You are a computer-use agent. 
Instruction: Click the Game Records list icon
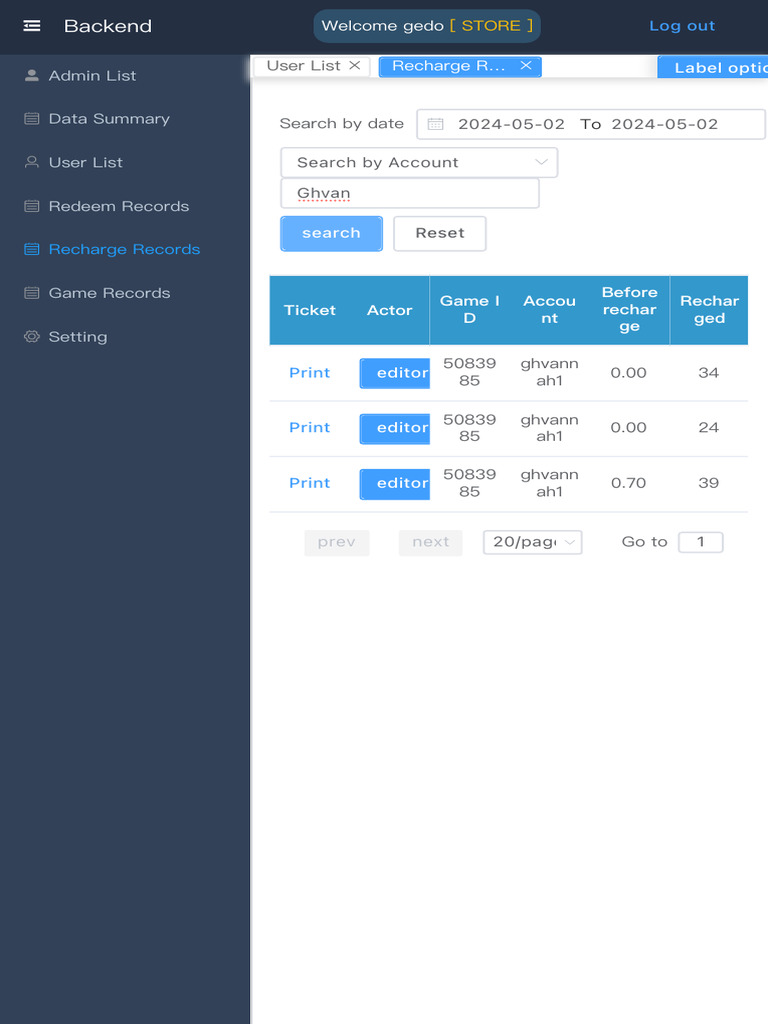[x=31, y=293]
